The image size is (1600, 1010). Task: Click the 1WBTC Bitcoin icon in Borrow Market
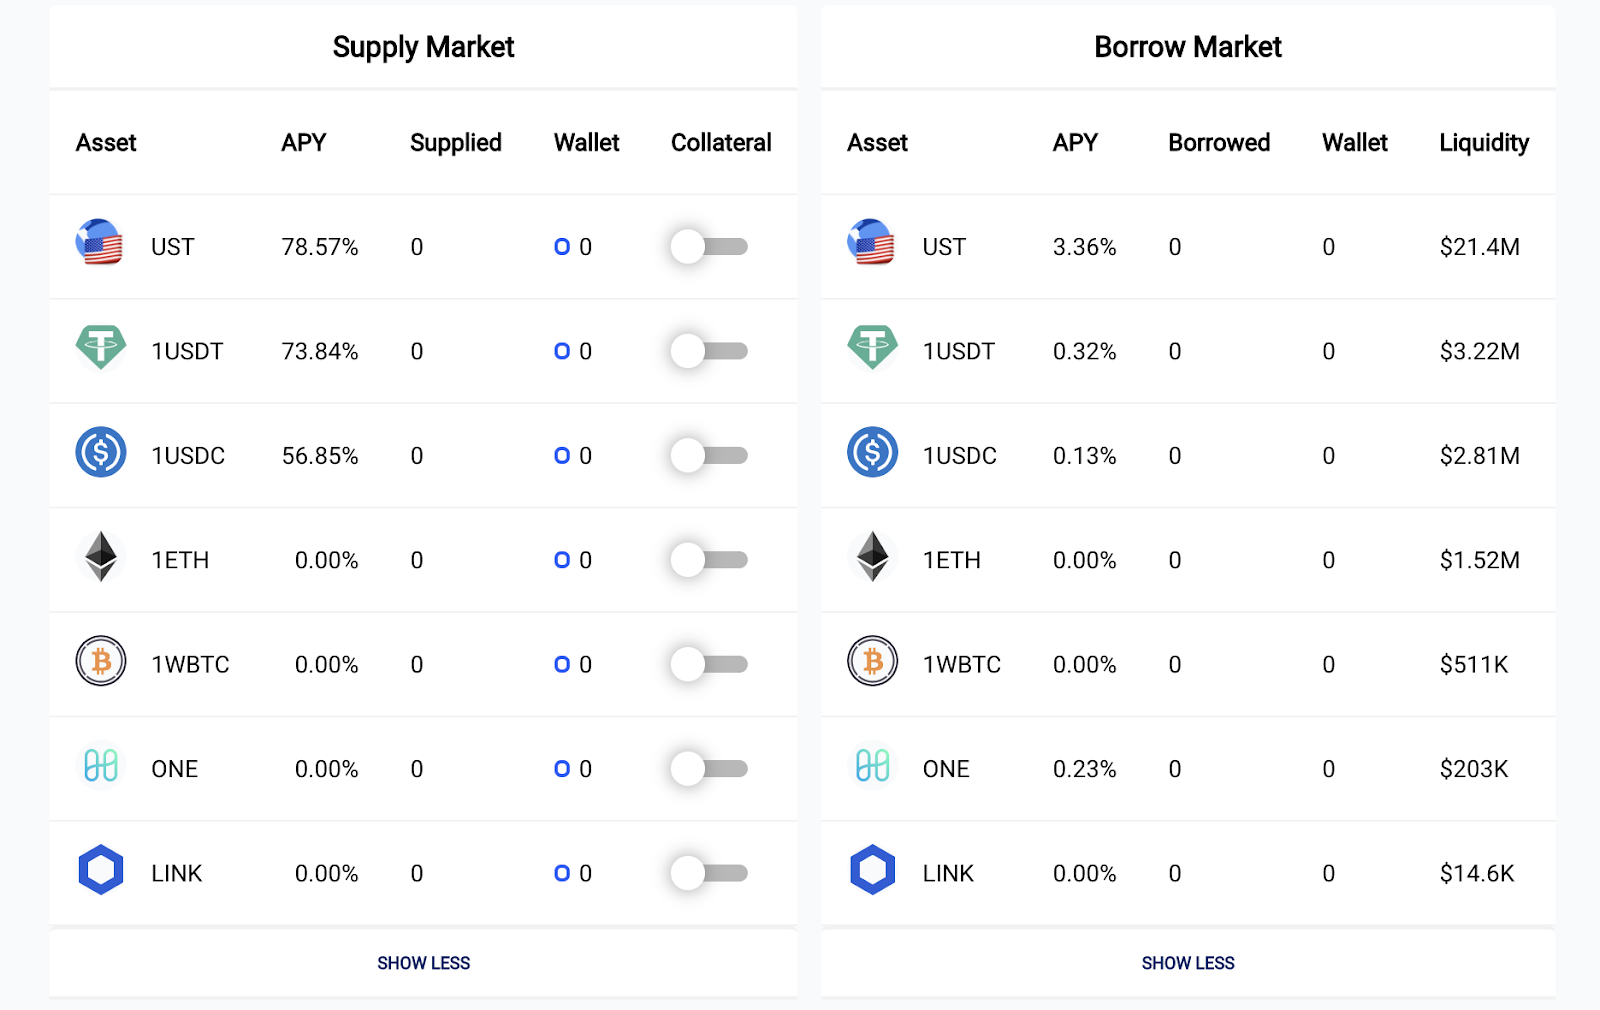click(872, 661)
